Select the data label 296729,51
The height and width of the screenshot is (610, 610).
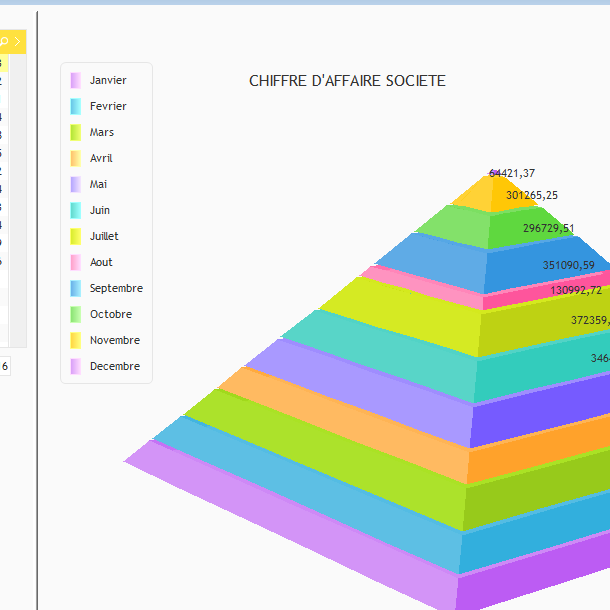pyautogui.click(x=549, y=228)
